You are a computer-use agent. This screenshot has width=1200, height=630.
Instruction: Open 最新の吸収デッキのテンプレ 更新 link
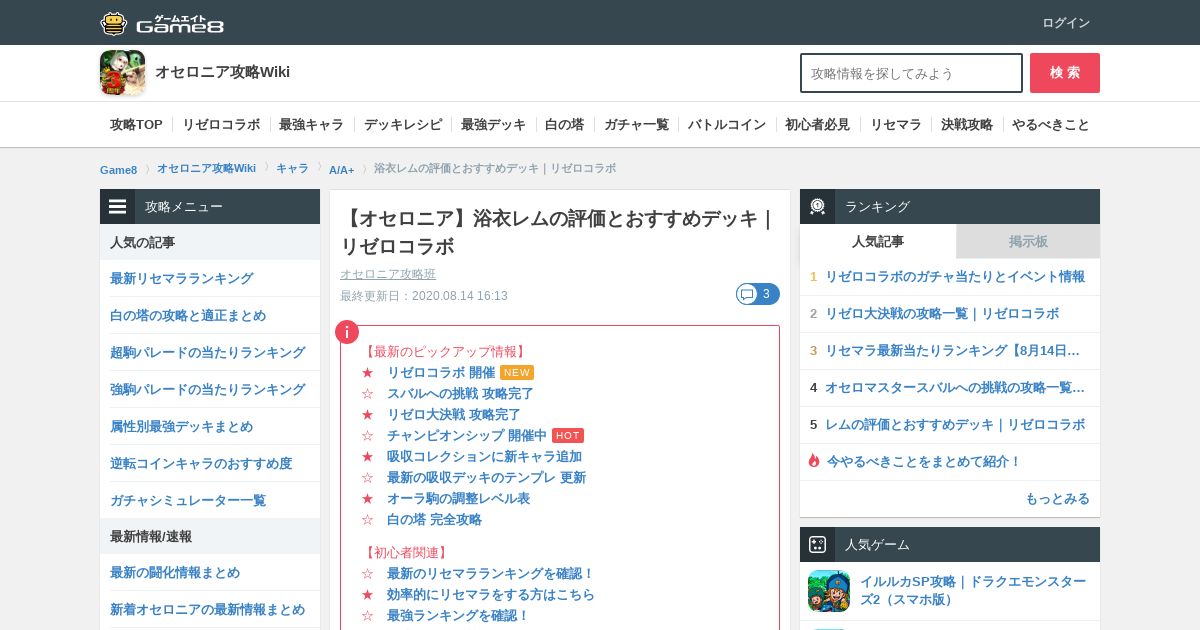(486, 477)
